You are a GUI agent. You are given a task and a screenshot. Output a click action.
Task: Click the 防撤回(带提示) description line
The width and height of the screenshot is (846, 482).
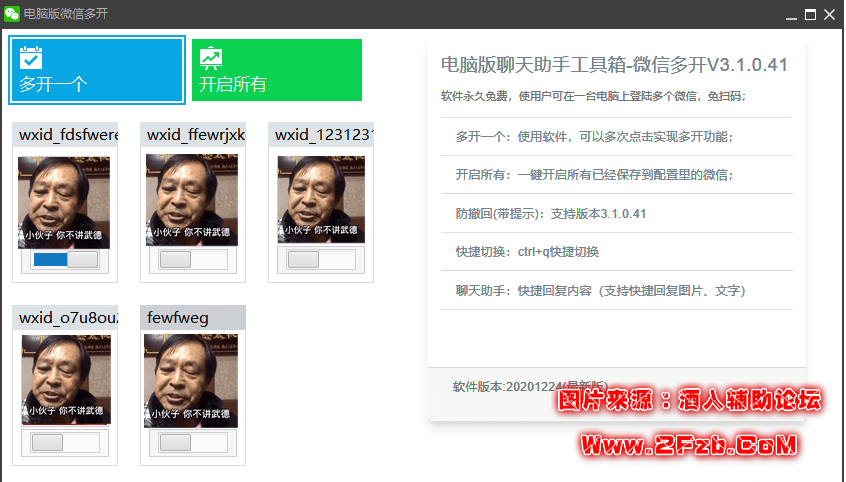(551, 214)
